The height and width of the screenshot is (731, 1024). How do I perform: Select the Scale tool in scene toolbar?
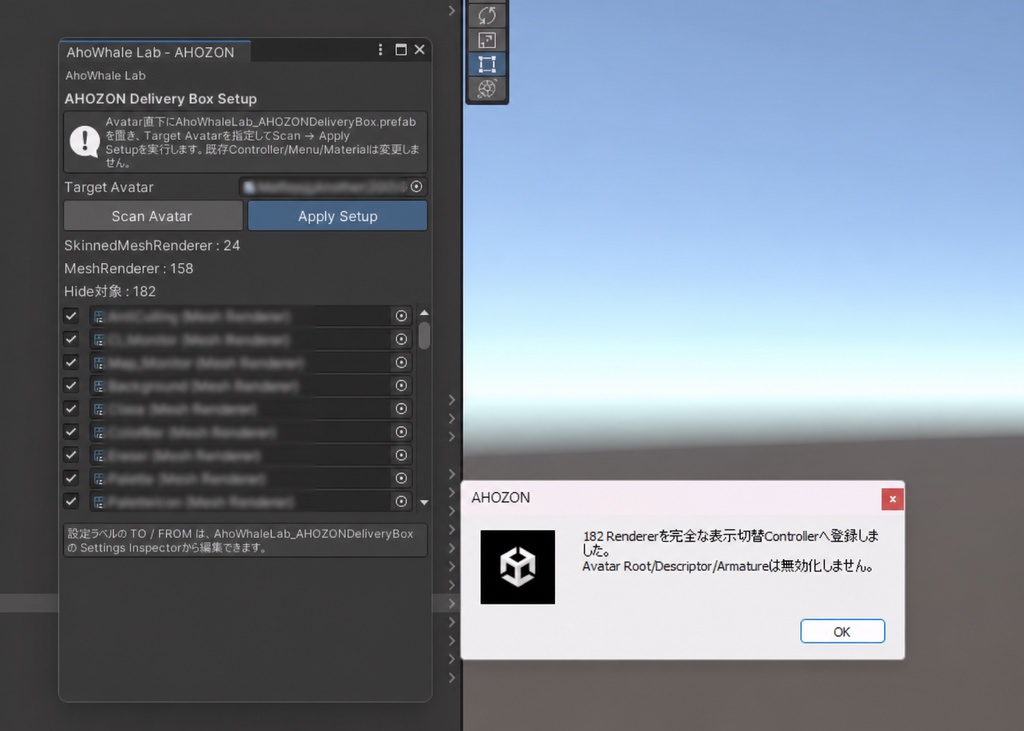pyautogui.click(x=487, y=40)
